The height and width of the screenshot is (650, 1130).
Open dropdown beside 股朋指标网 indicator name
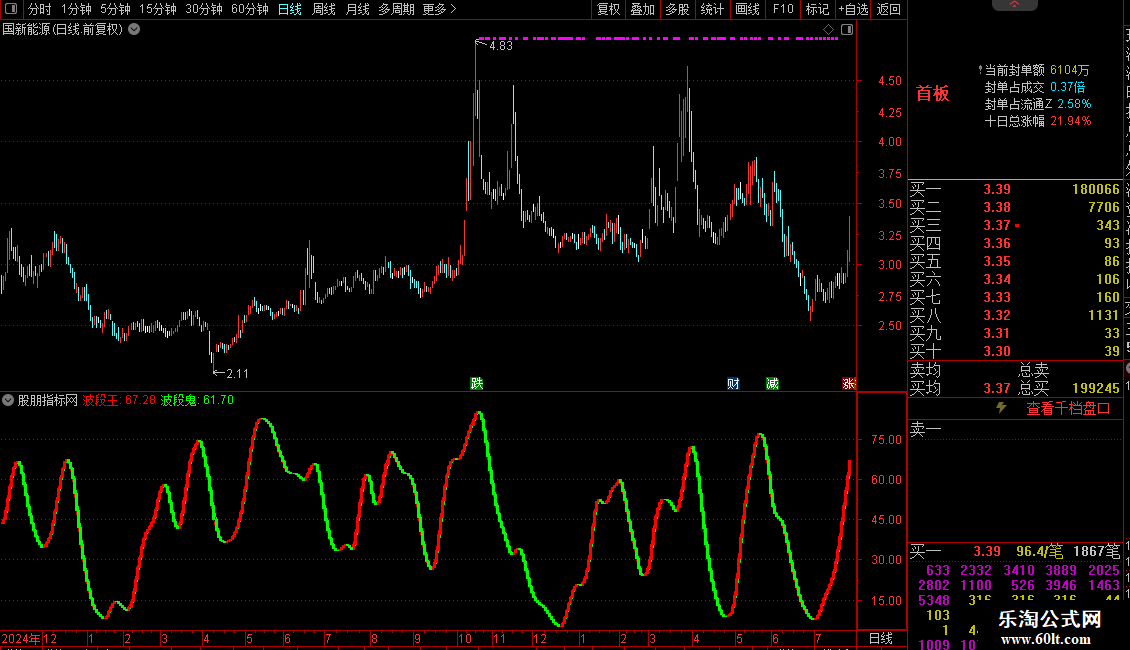[8, 400]
